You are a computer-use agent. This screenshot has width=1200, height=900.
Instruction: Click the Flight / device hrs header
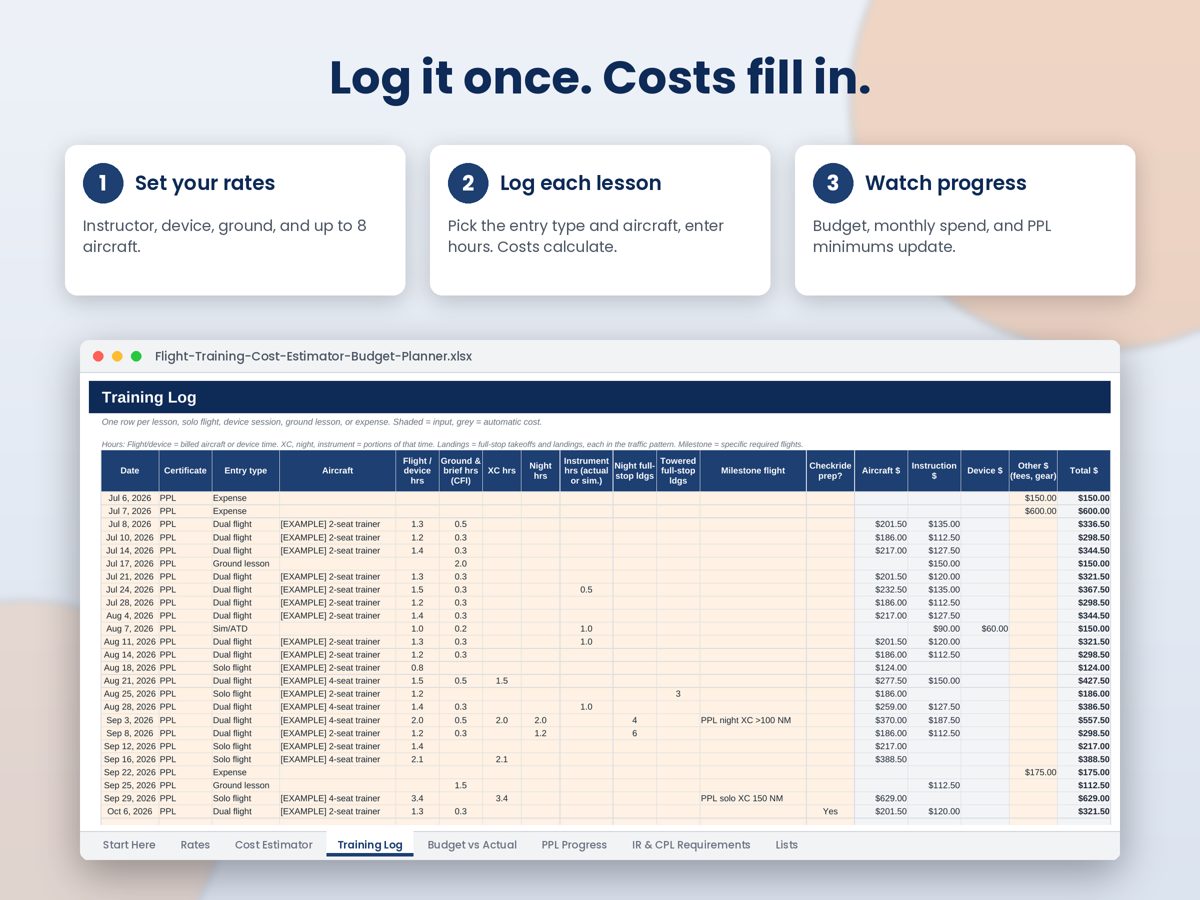pos(417,471)
